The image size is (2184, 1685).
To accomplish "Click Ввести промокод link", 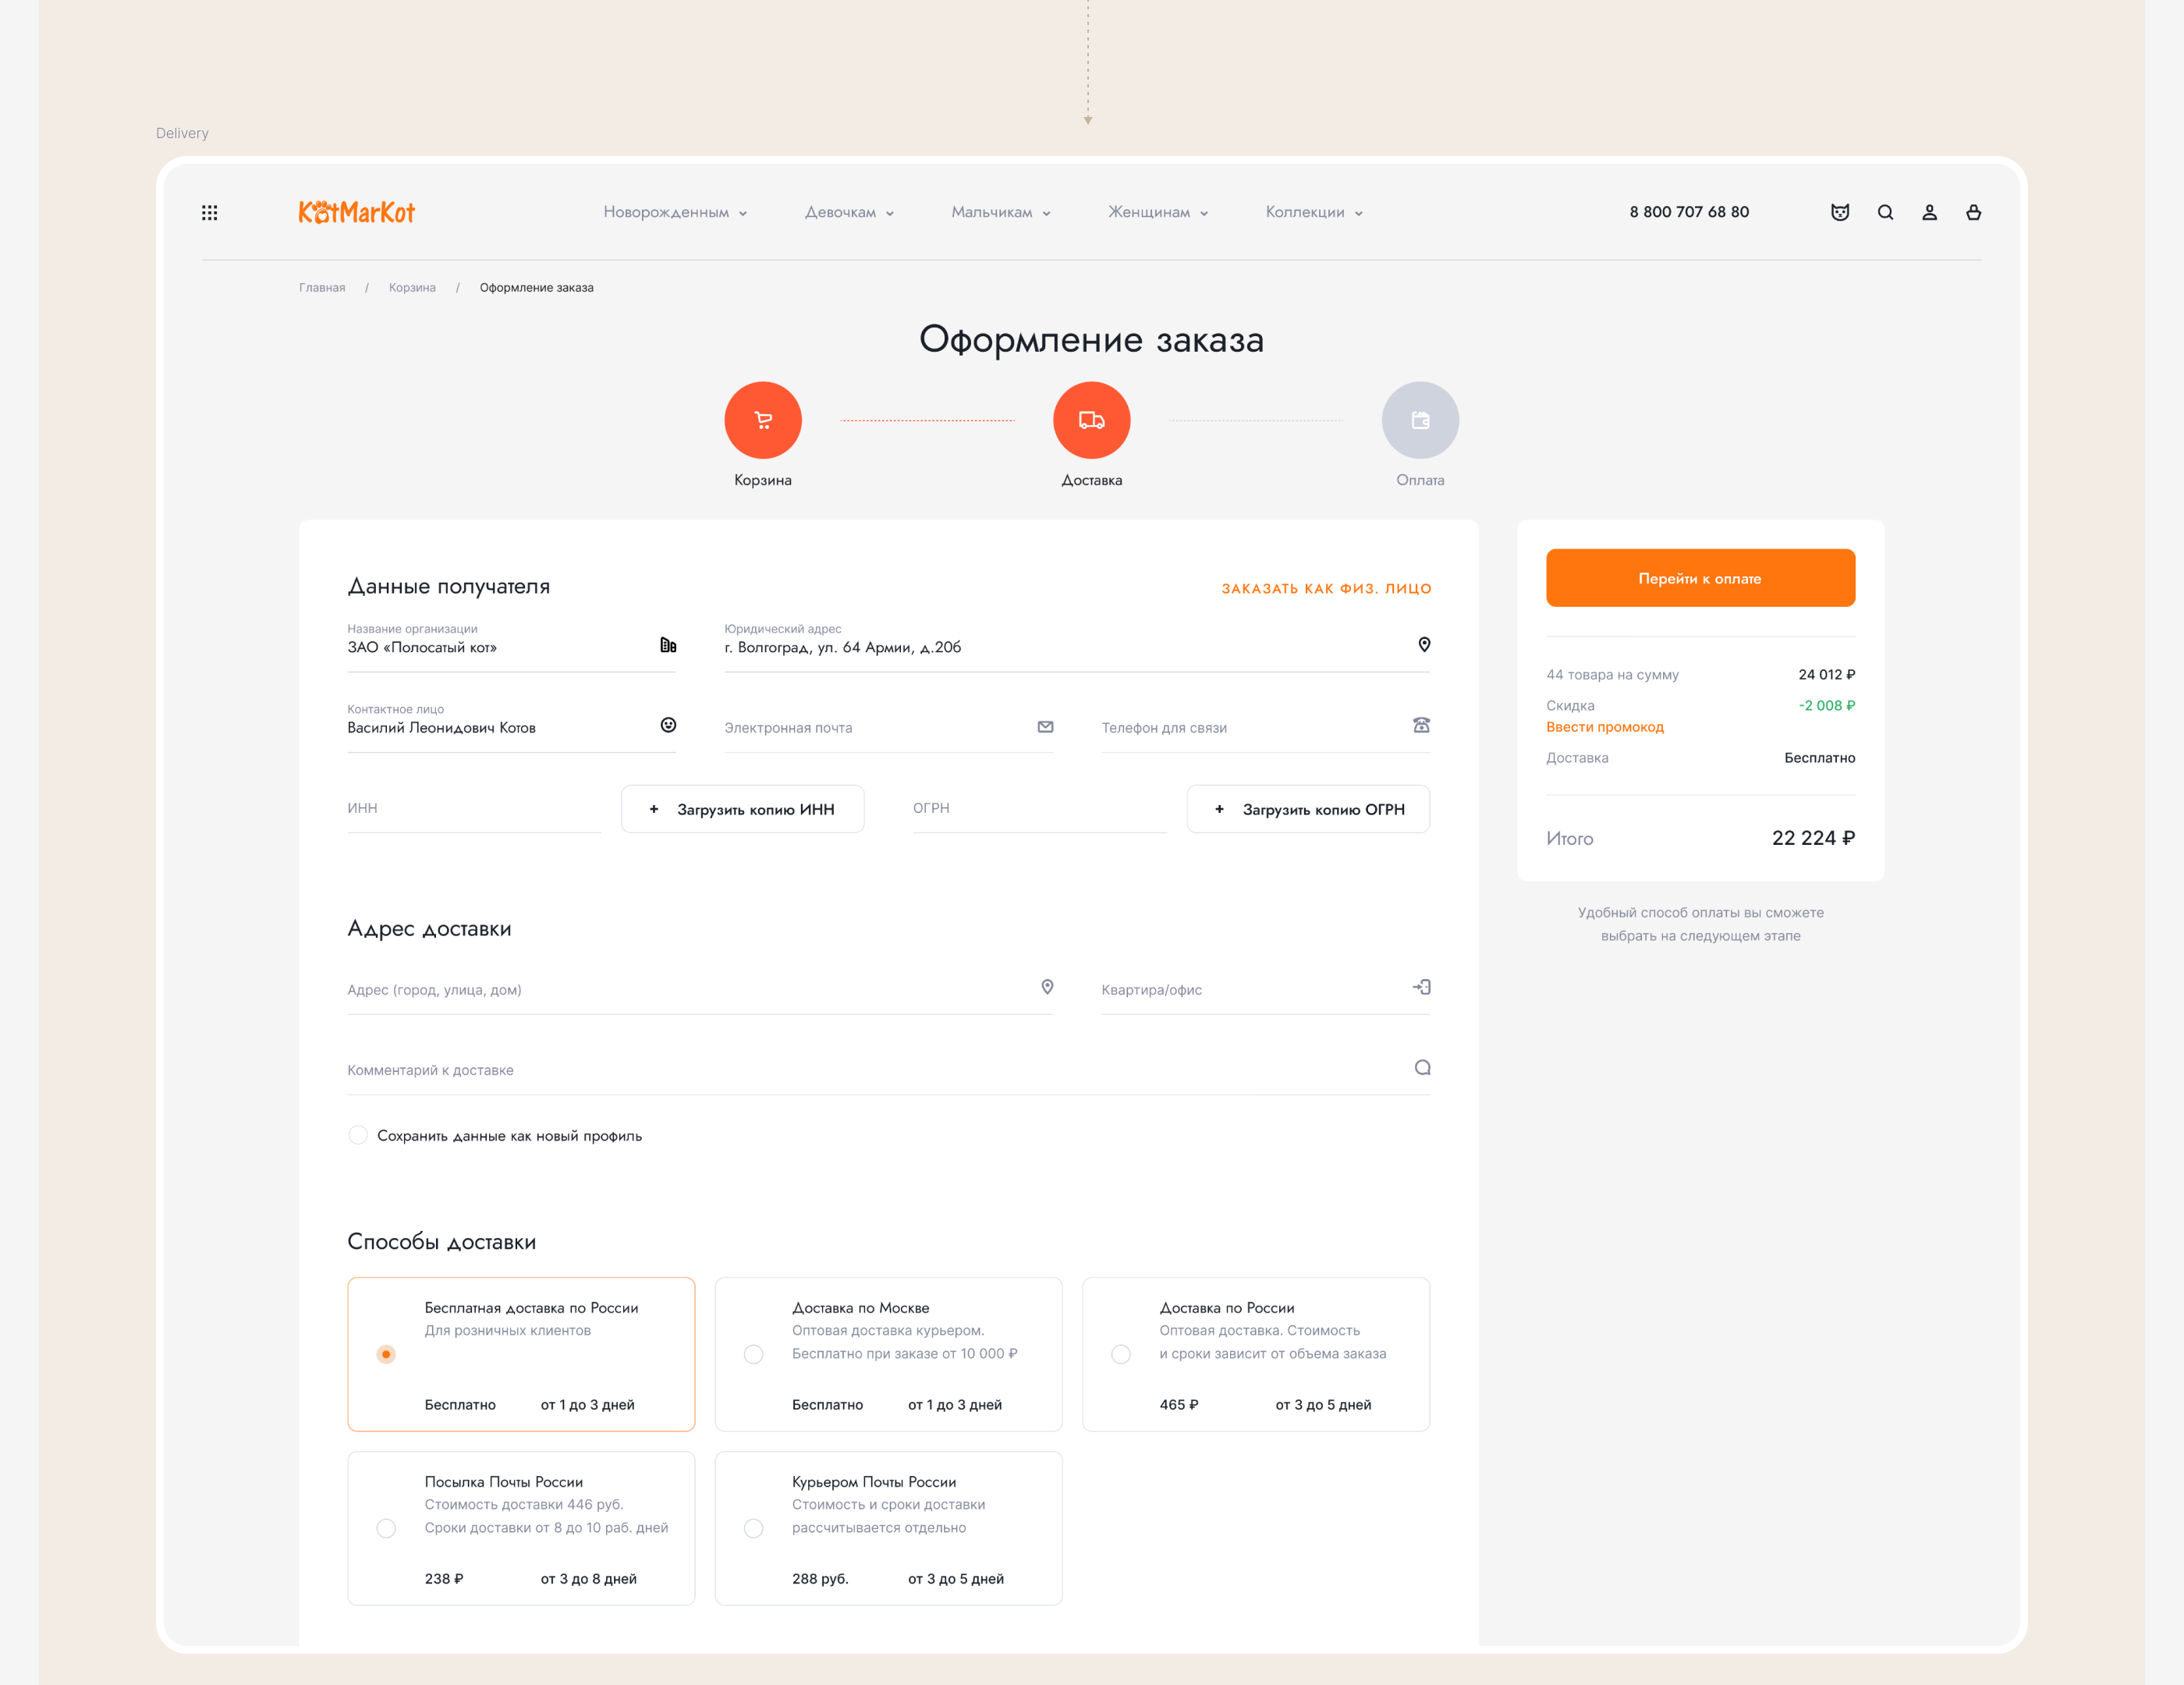I will tap(1604, 727).
